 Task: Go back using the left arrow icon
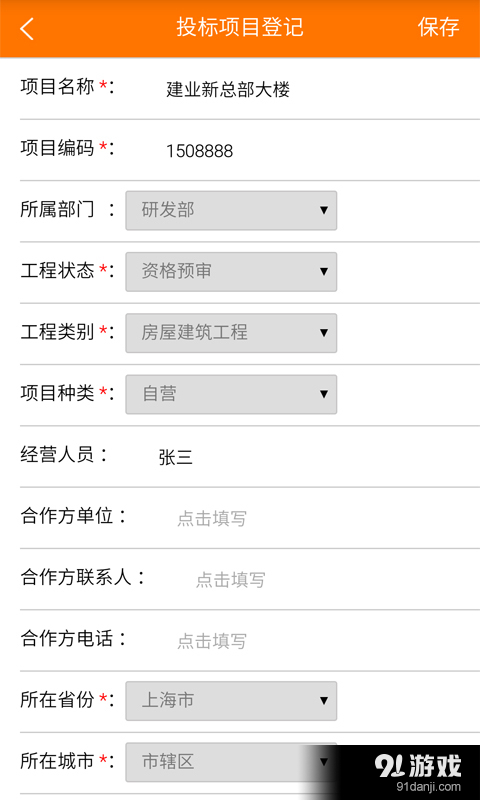(x=27, y=28)
